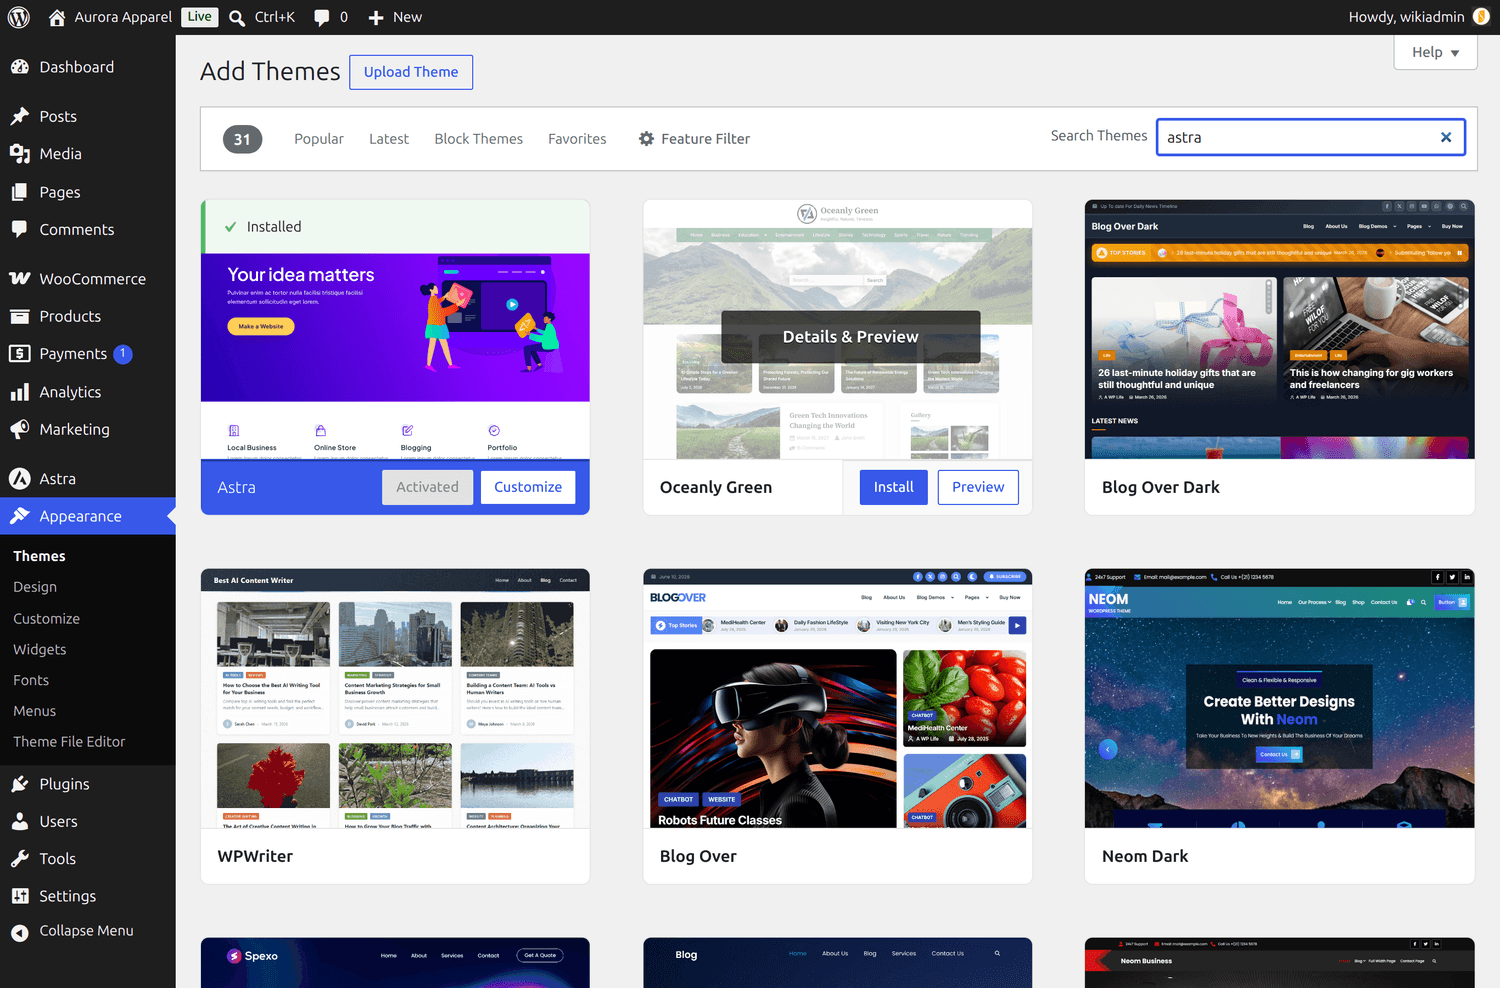Clear the theme search with X
This screenshot has width=1500, height=988.
click(x=1446, y=137)
